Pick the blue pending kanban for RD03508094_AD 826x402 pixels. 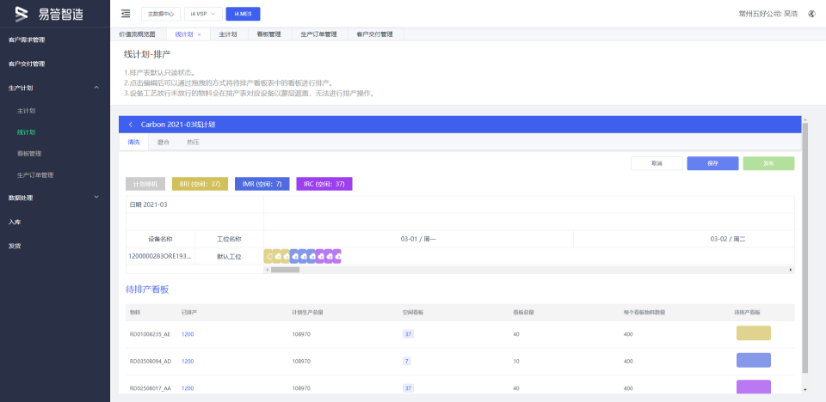coord(753,360)
